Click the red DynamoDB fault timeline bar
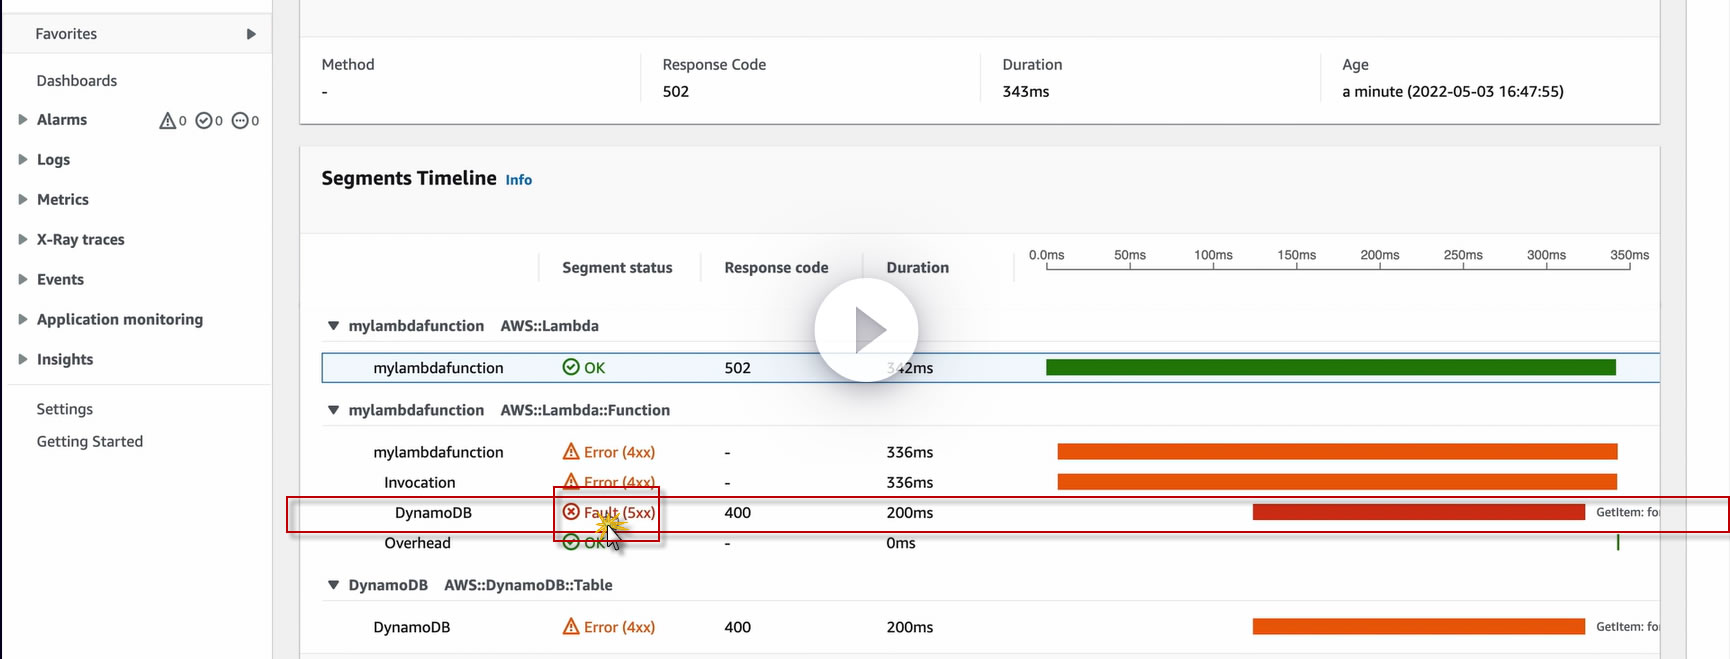This screenshot has width=1730, height=659. 1418,512
